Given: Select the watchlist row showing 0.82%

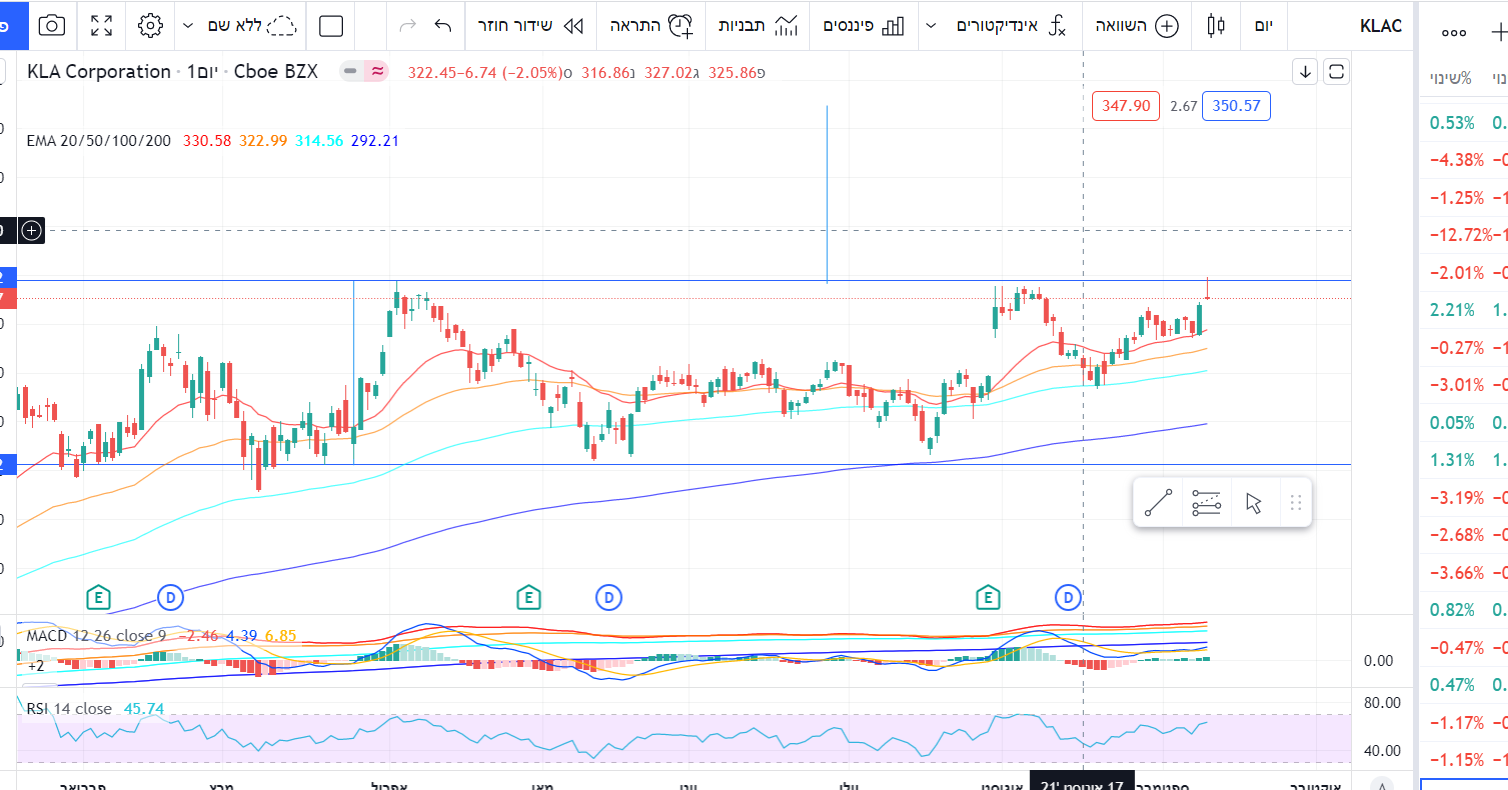Looking at the screenshot, I should 1464,610.
